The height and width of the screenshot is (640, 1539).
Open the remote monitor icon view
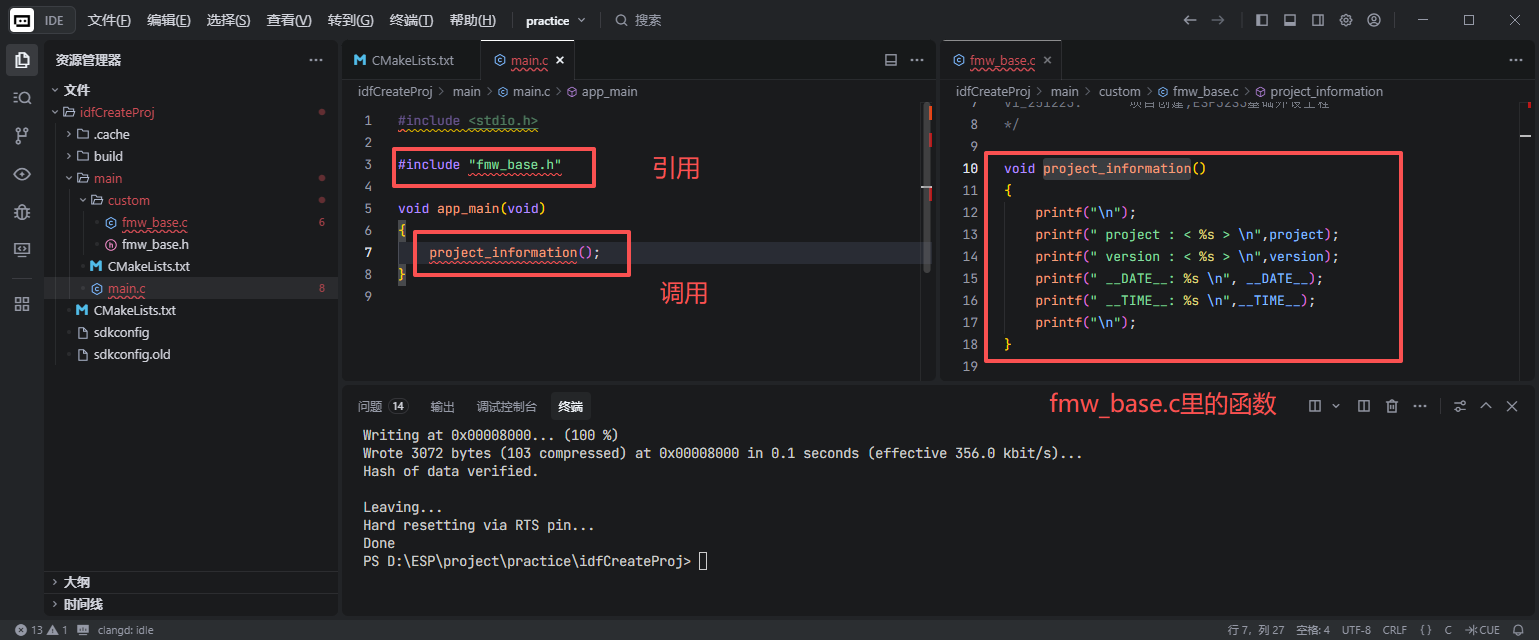pyautogui.click(x=21, y=249)
